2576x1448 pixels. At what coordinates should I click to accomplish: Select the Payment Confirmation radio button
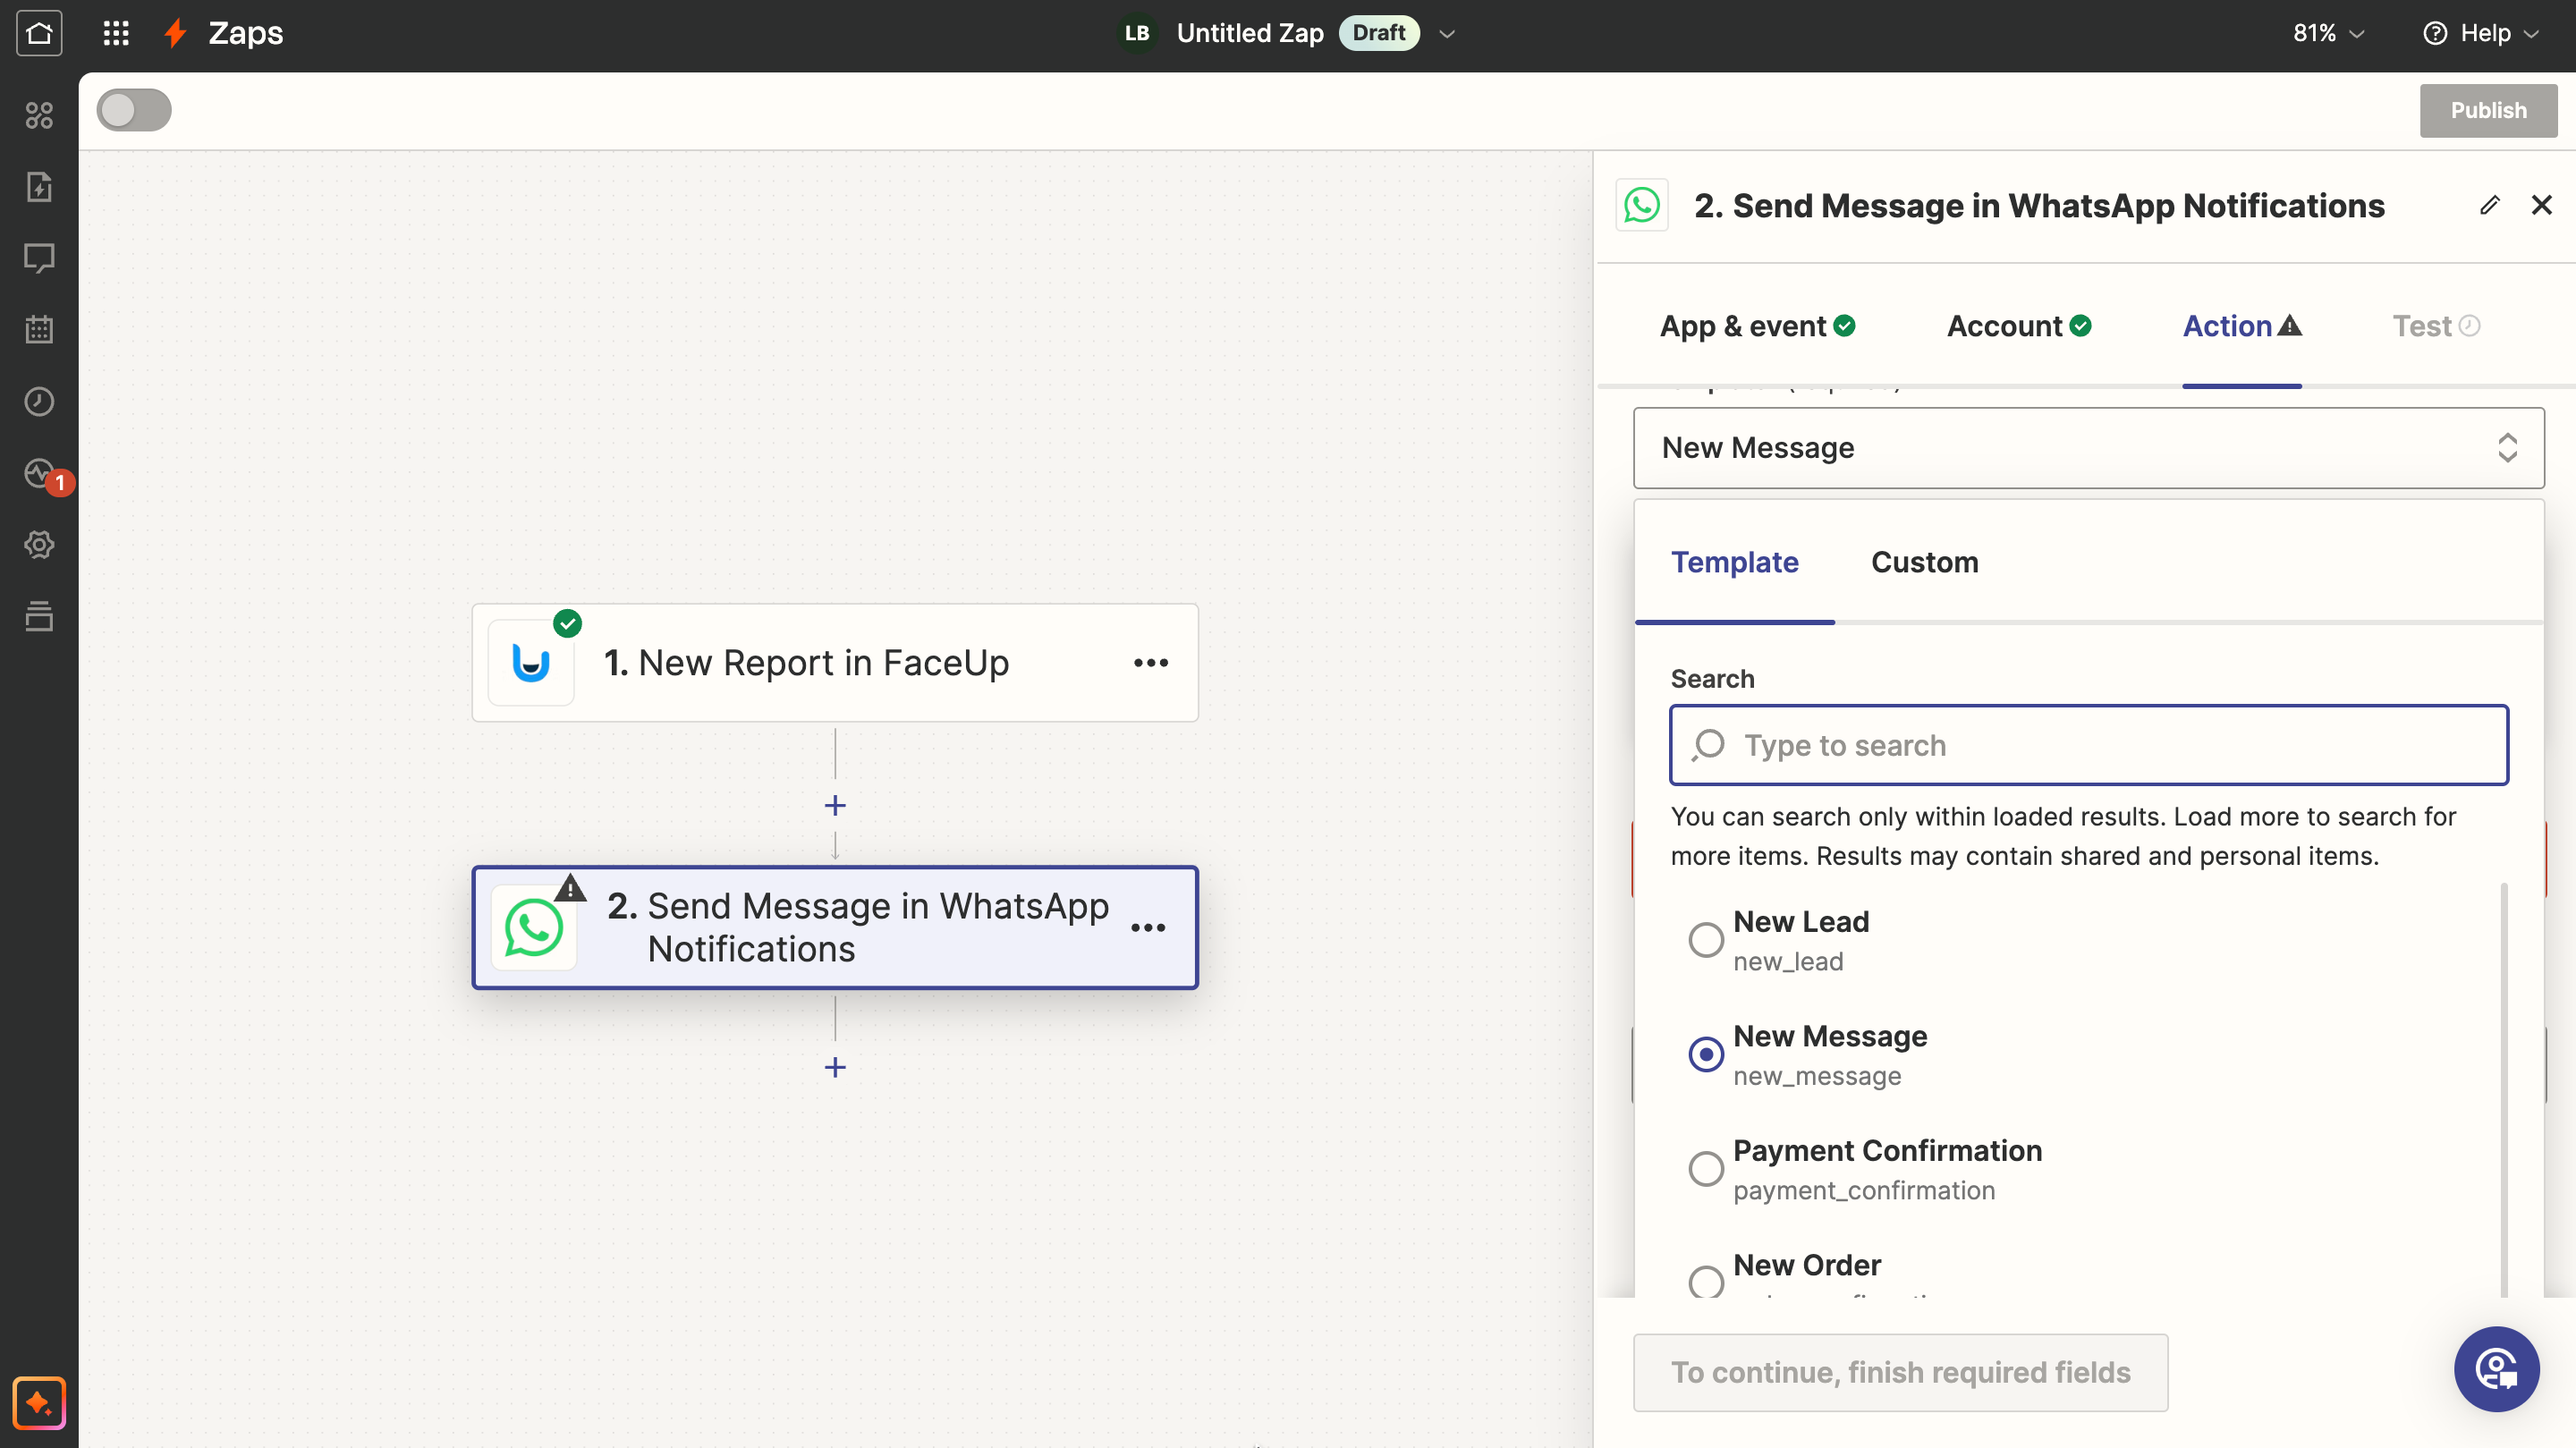click(1706, 1168)
